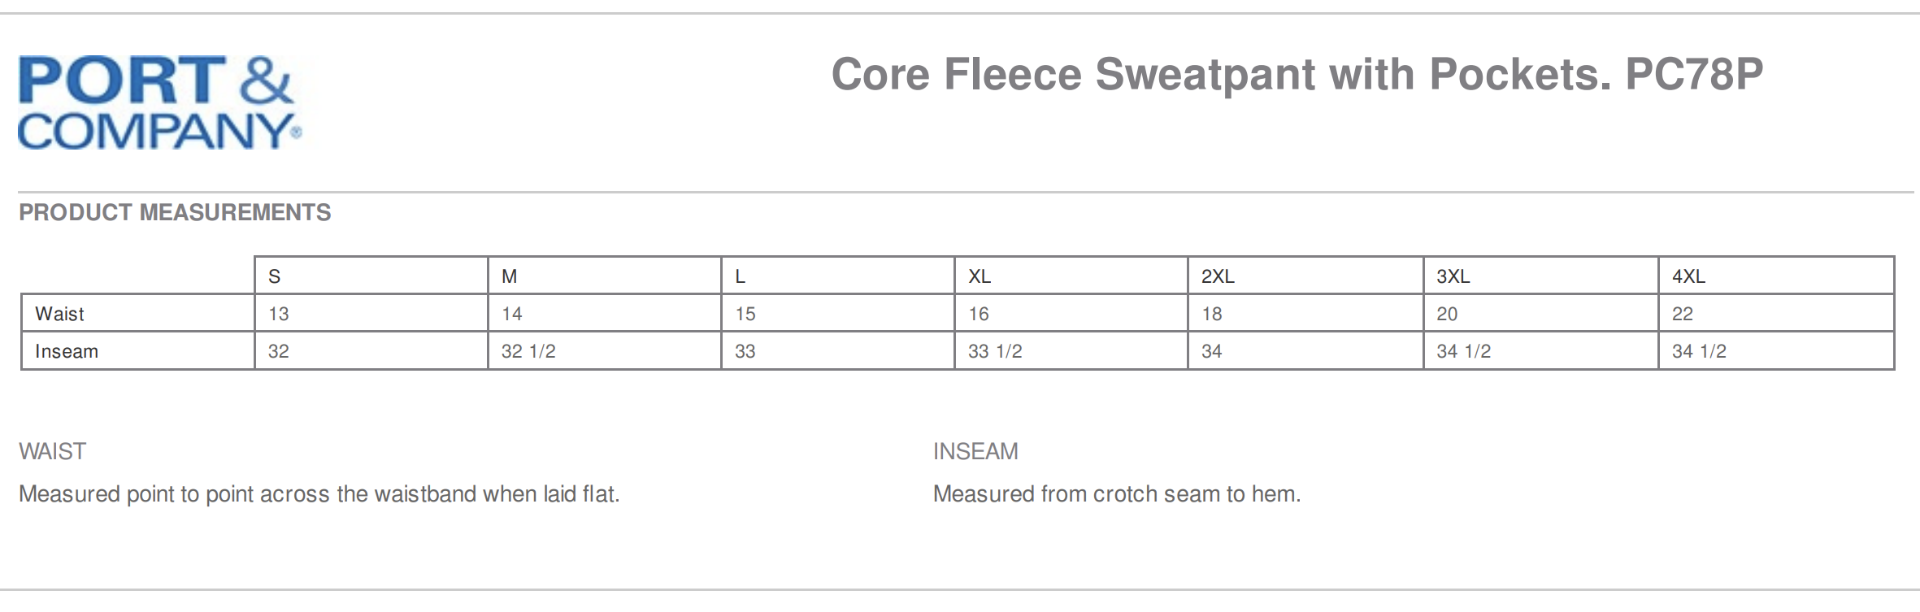Click the WAIST definition heading
1920x612 pixels.
[x=53, y=452]
